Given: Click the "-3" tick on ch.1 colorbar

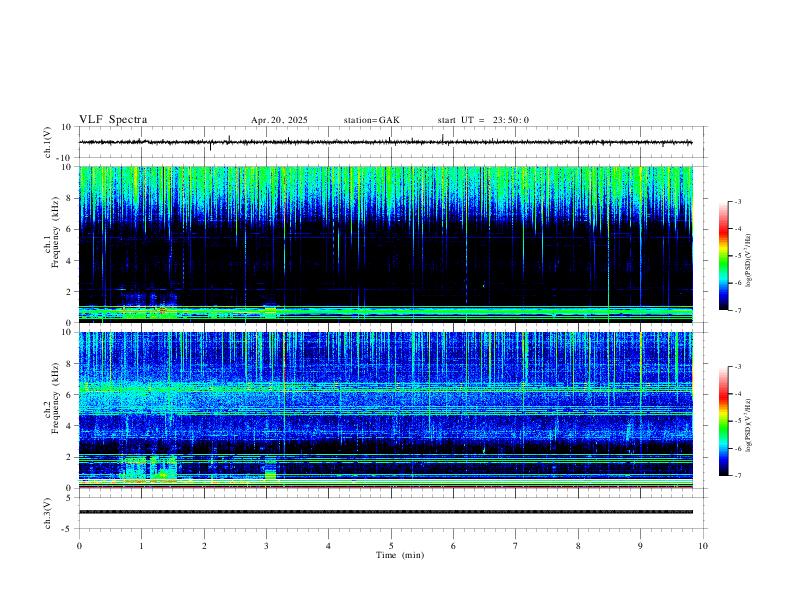Looking at the screenshot, I should (737, 201).
